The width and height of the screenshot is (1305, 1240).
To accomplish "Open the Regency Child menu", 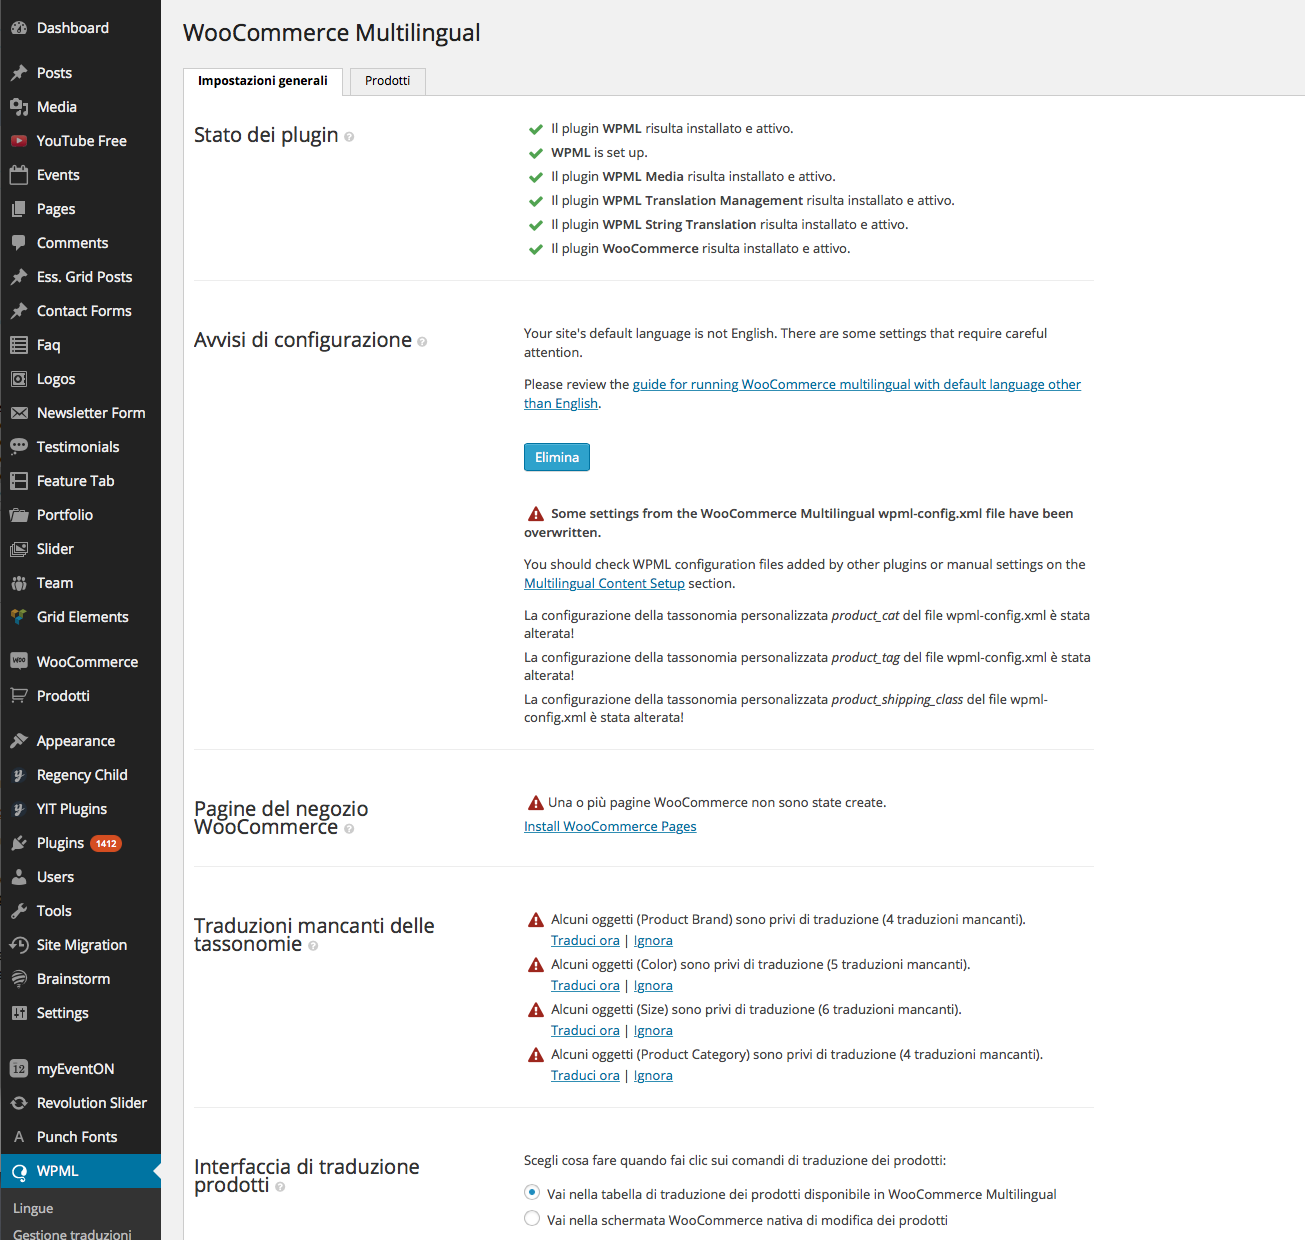I will (x=80, y=775).
